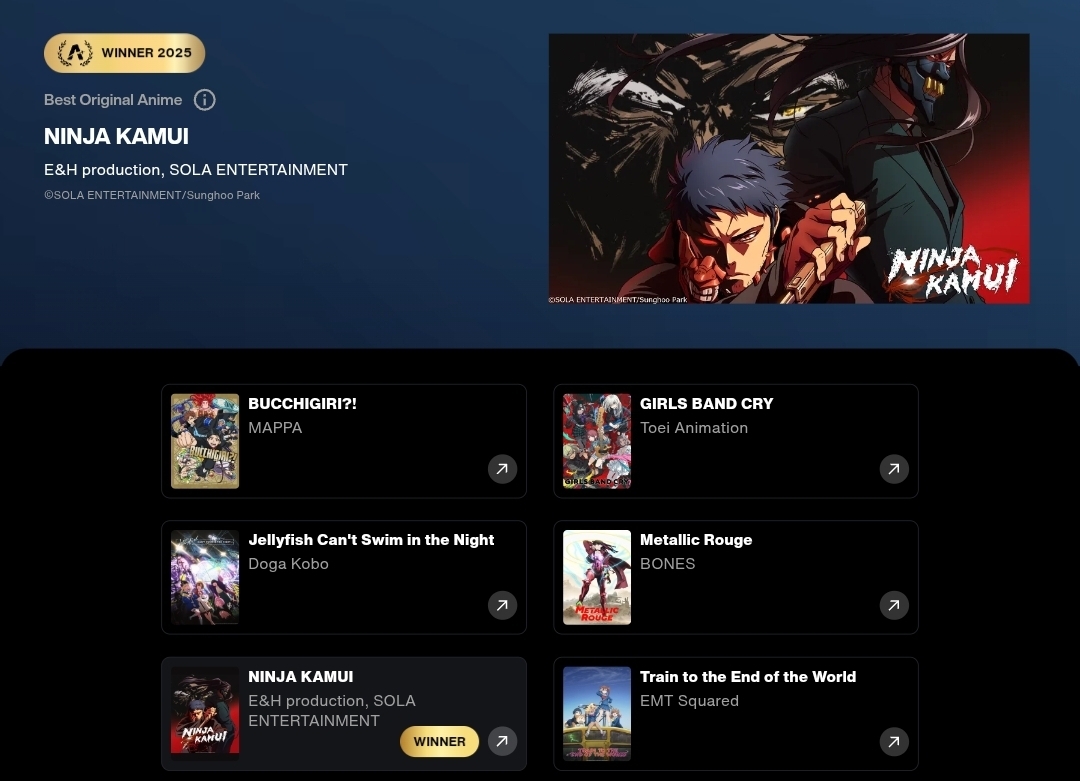Open Metallic Rouge arrow icon
Image resolution: width=1080 pixels, height=781 pixels.
coord(894,605)
